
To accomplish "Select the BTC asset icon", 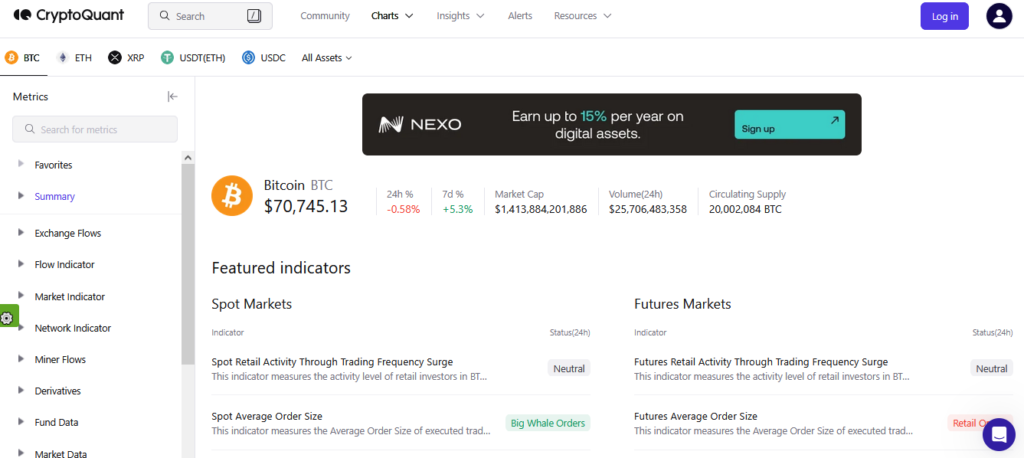I will pyautogui.click(x=12, y=58).
